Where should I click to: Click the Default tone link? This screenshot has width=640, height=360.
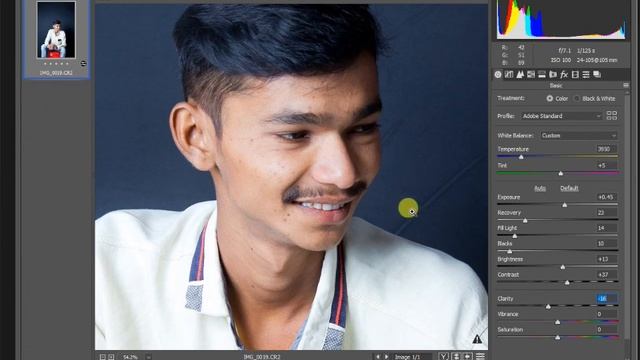569,188
